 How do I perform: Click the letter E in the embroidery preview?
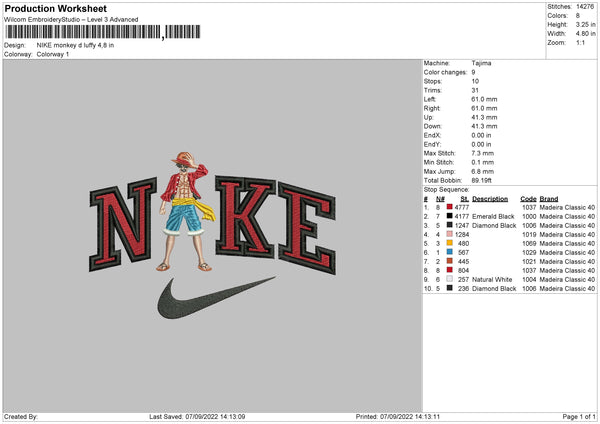(307, 228)
